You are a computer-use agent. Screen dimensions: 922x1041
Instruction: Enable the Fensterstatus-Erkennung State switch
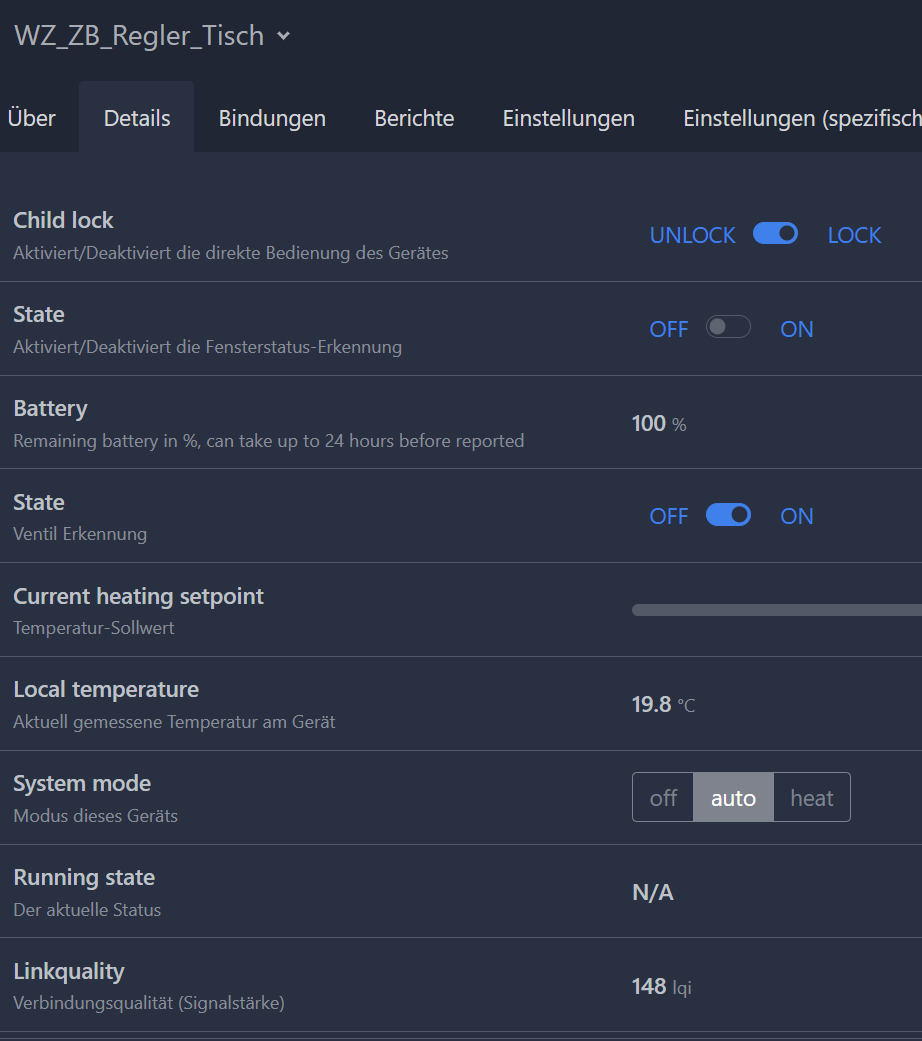point(728,328)
